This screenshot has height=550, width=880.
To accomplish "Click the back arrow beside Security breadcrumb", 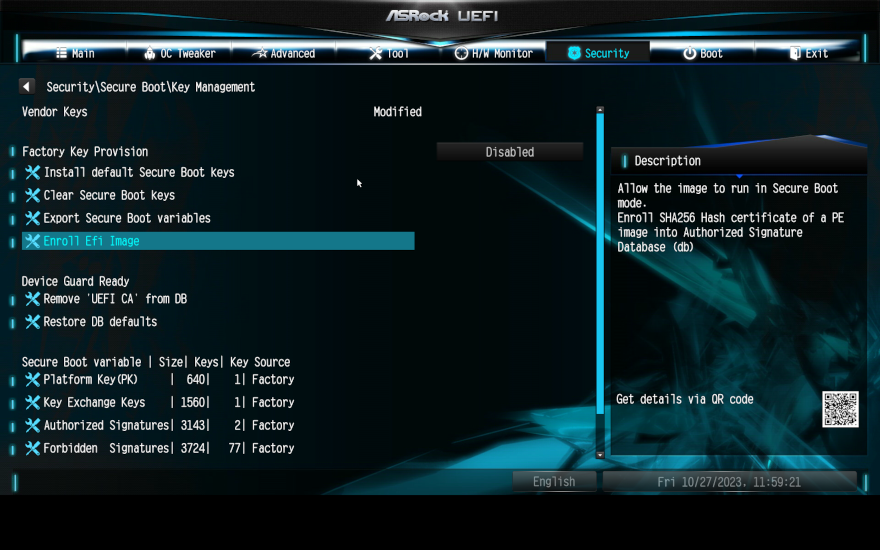I will click(27, 87).
